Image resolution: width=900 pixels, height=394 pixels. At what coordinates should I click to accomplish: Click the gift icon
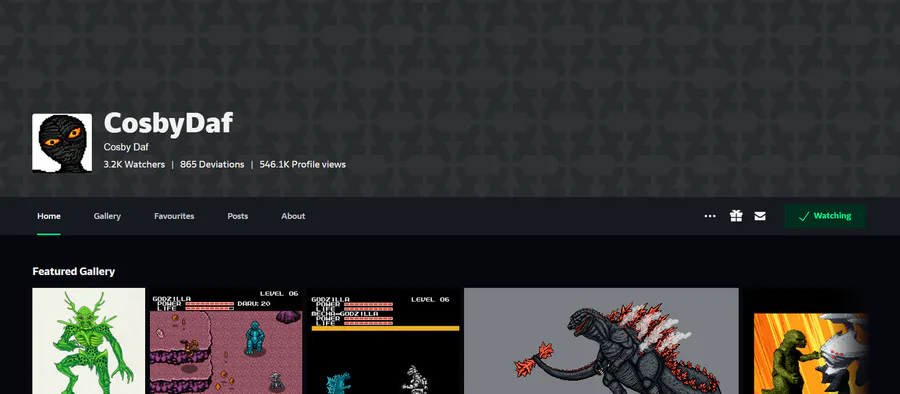(736, 216)
